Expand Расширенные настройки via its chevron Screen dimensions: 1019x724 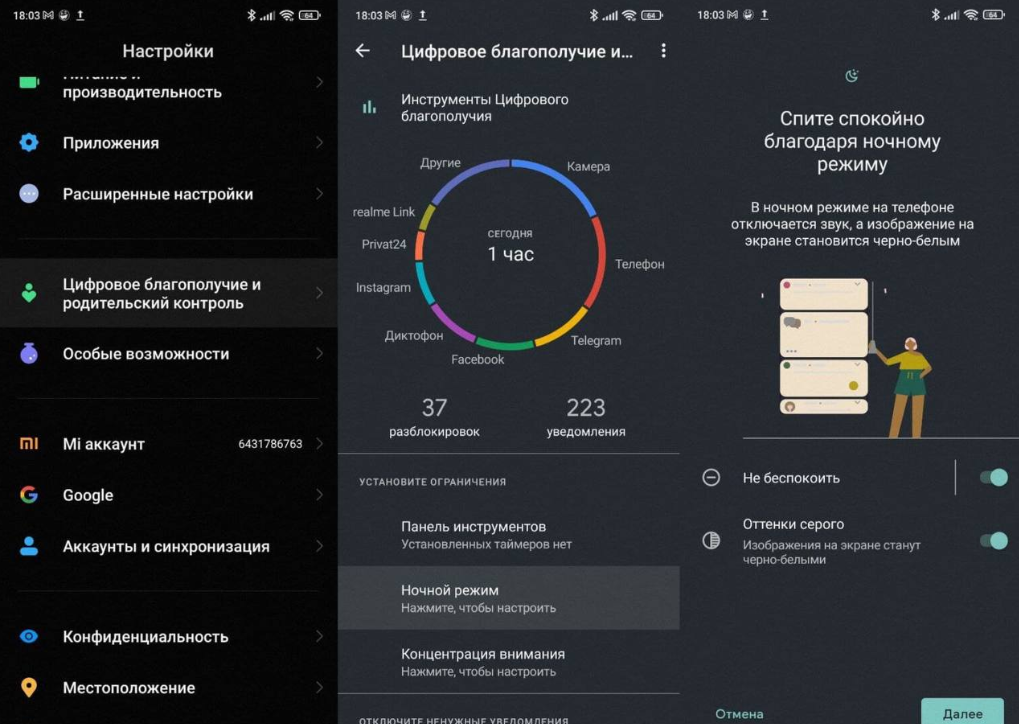319,194
